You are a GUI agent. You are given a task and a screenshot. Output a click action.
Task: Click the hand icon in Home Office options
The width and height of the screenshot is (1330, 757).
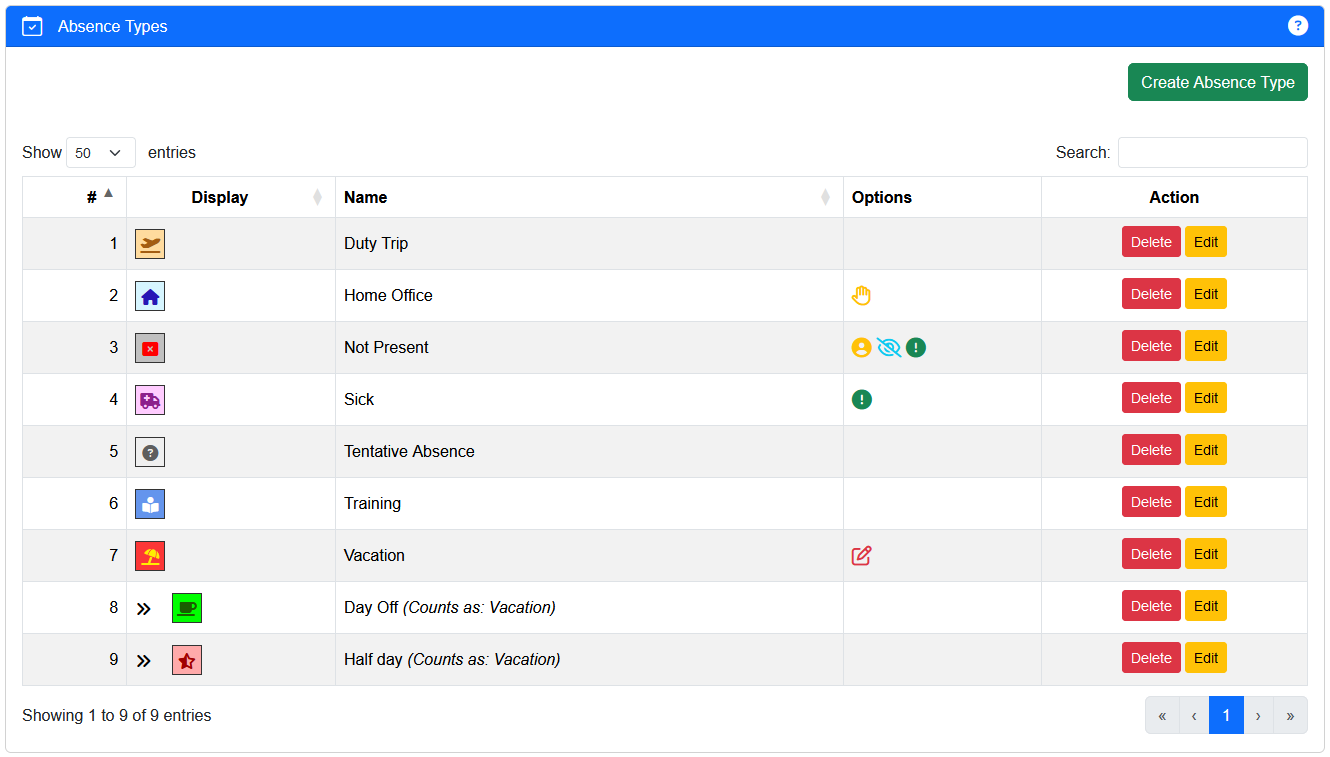click(861, 295)
